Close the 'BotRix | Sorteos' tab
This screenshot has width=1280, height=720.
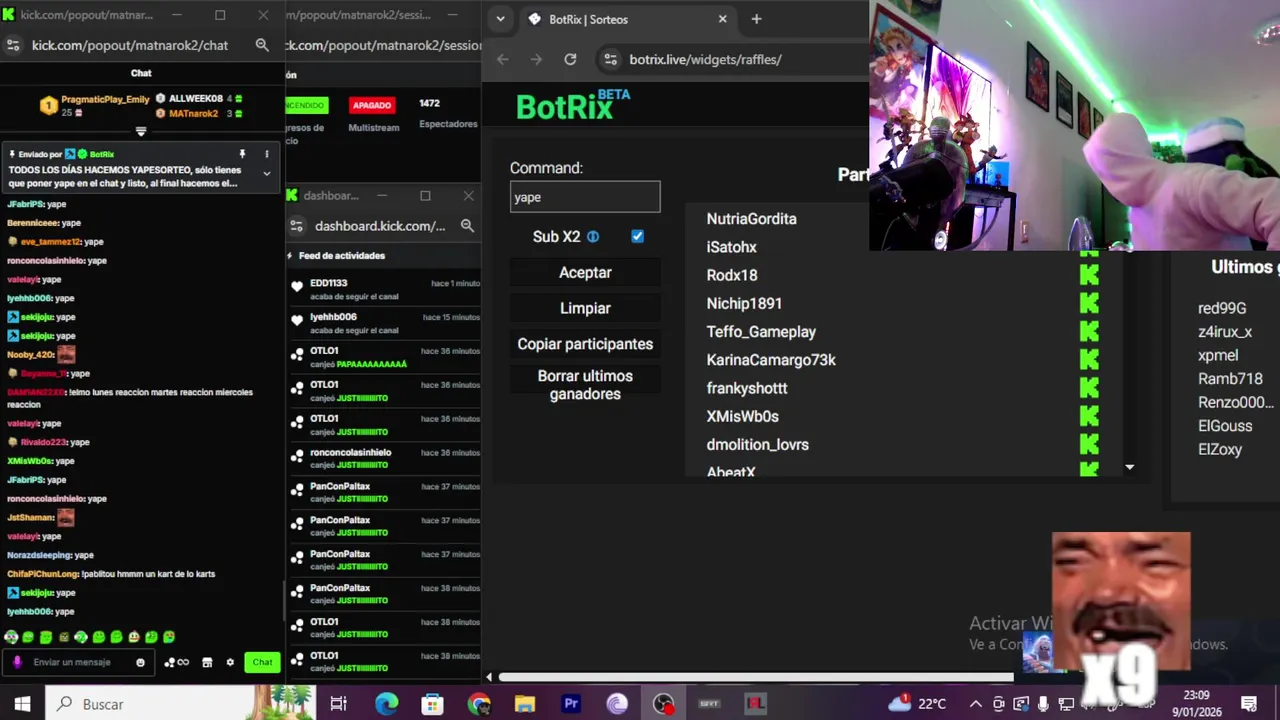723,19
